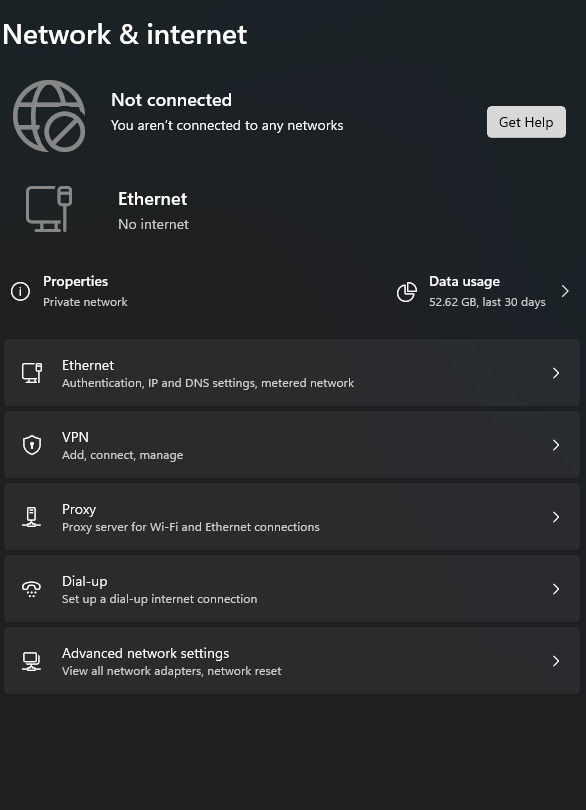Open the VPN row chevron
Image resolution: width=586 pixels, height=810 pixels.
click(x=556, y=445)
